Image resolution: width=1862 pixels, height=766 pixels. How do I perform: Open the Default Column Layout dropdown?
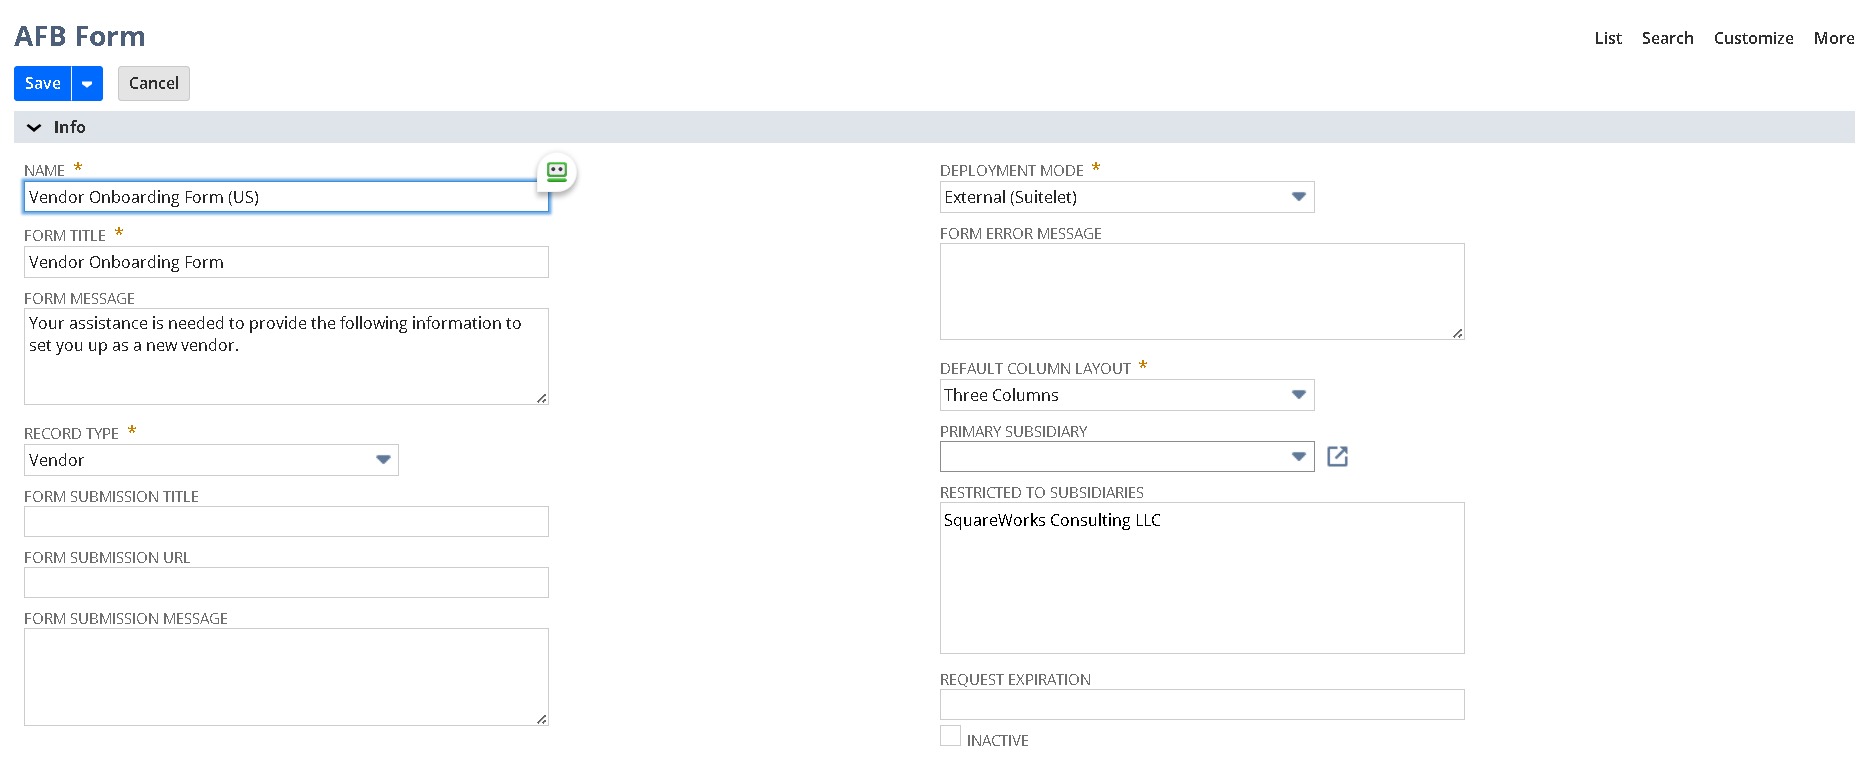1298,395
